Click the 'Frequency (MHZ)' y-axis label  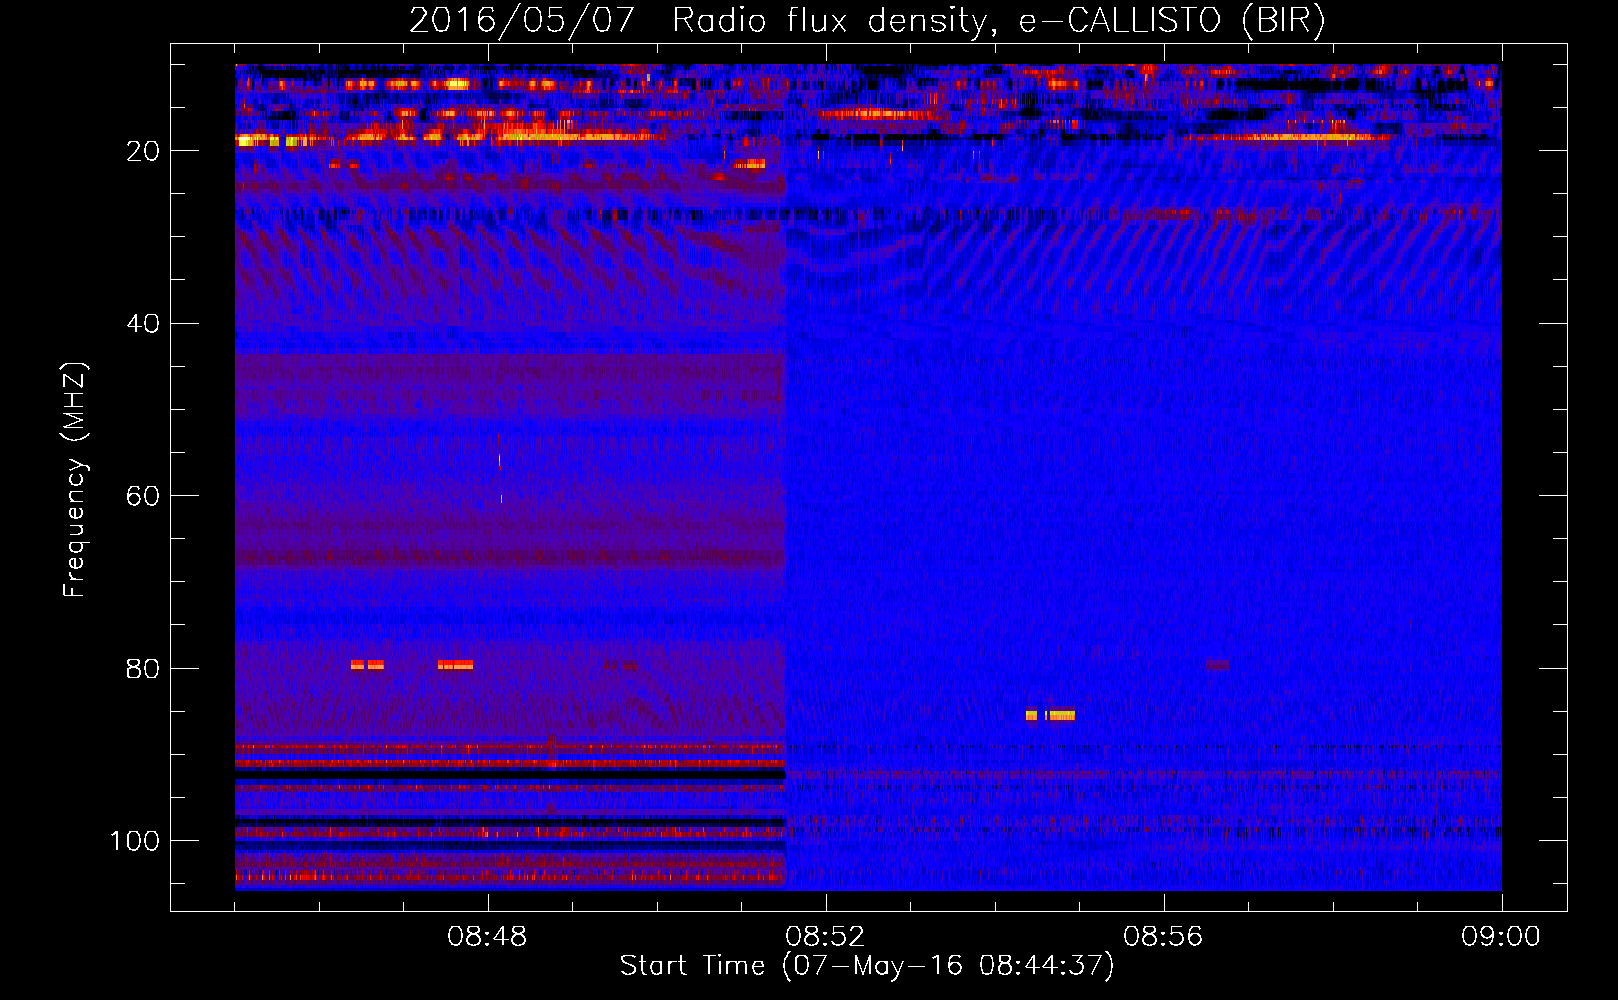75,480
